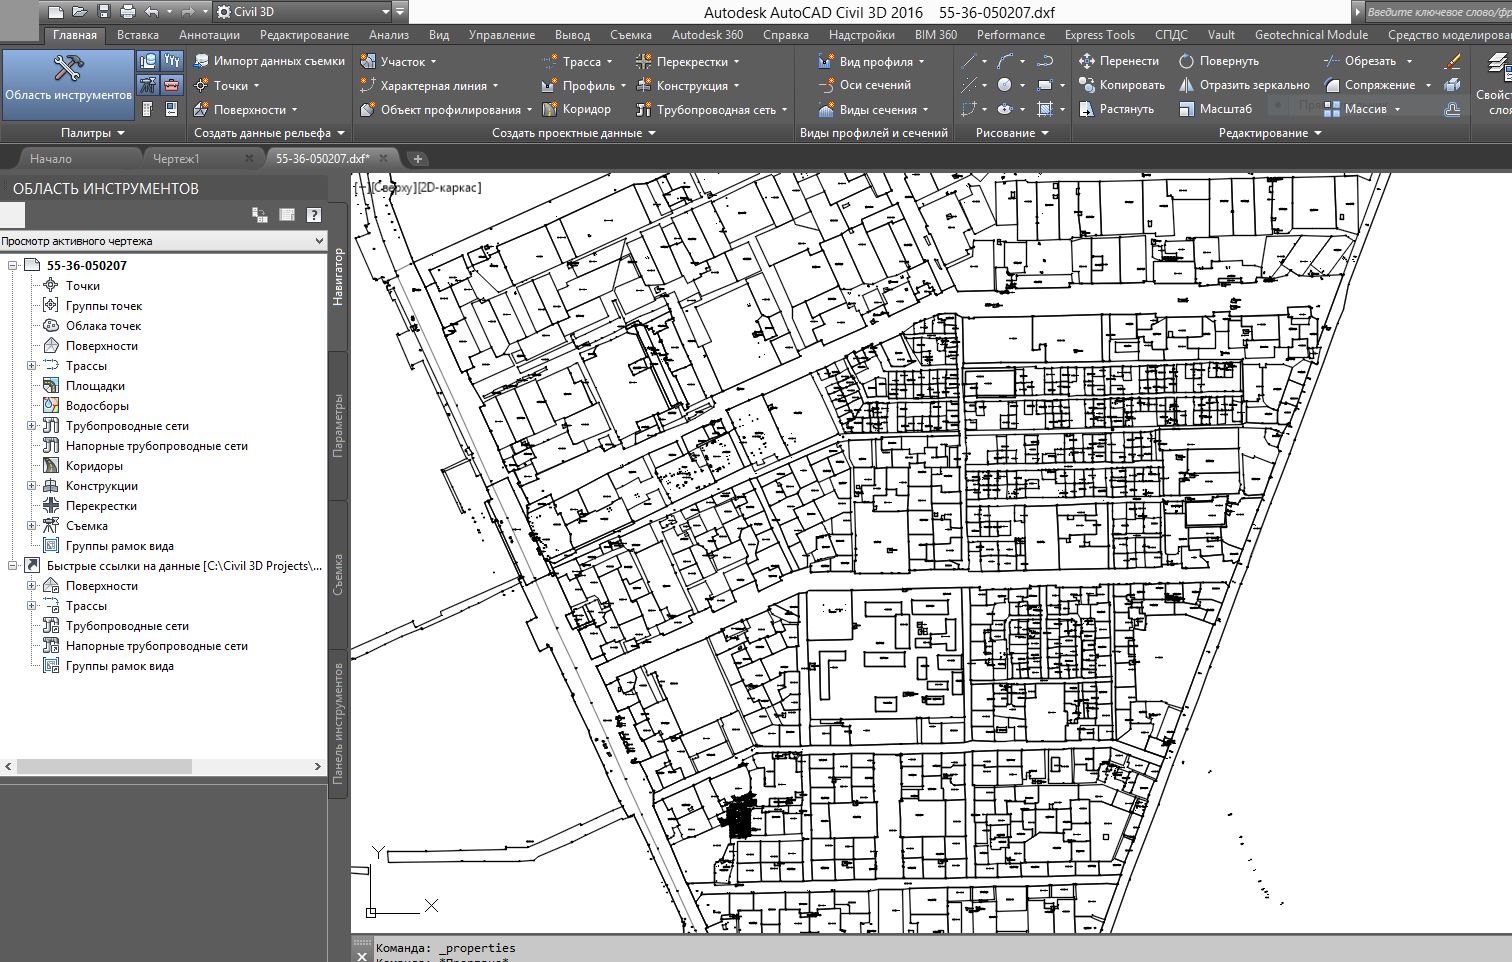Click the horizontal scrollbar in toolspace tree
Viewport: 1512px width, 962px height.
click(104, 766)
